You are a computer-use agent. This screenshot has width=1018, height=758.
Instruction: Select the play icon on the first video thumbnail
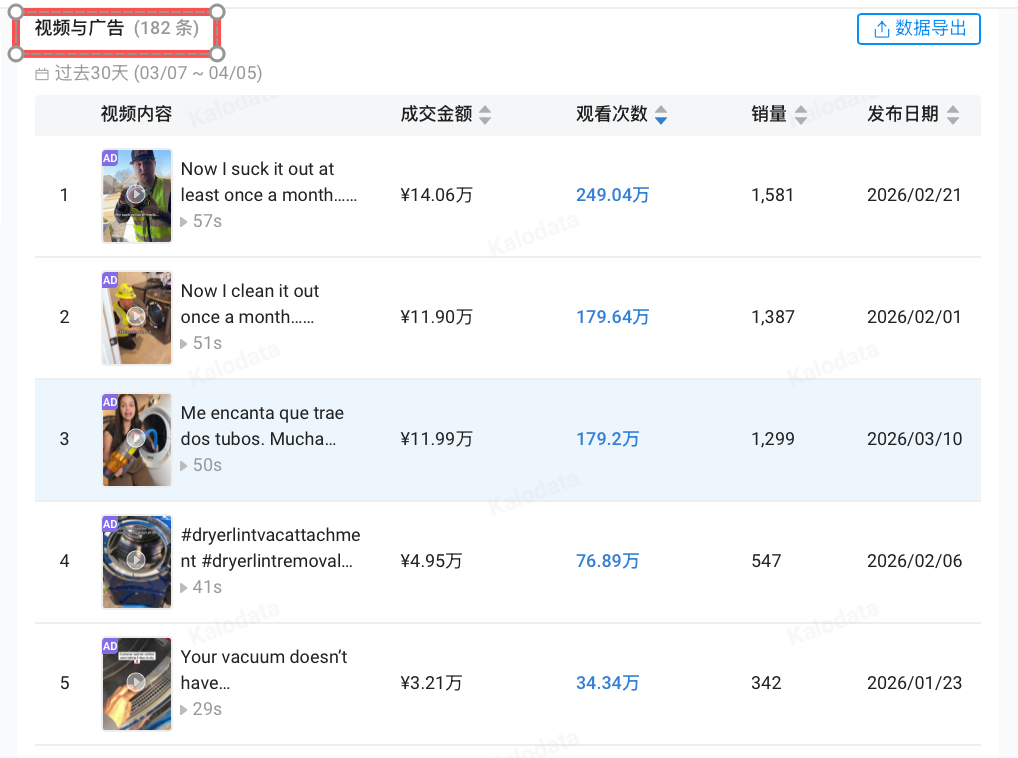[136, 195]
